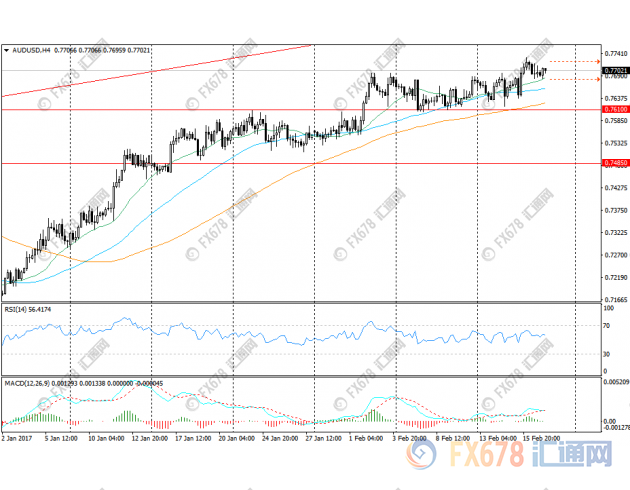Click the arrow icon before AUDUSD,H4 title
The width and height of the screenshot is (630, 490).
click(x=6, y=48)
